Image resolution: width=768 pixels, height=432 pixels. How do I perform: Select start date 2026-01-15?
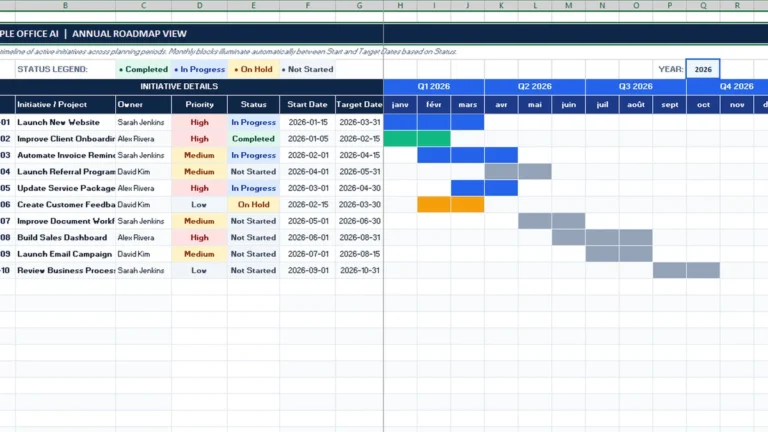pyautogui.click(x=308, y=122)
